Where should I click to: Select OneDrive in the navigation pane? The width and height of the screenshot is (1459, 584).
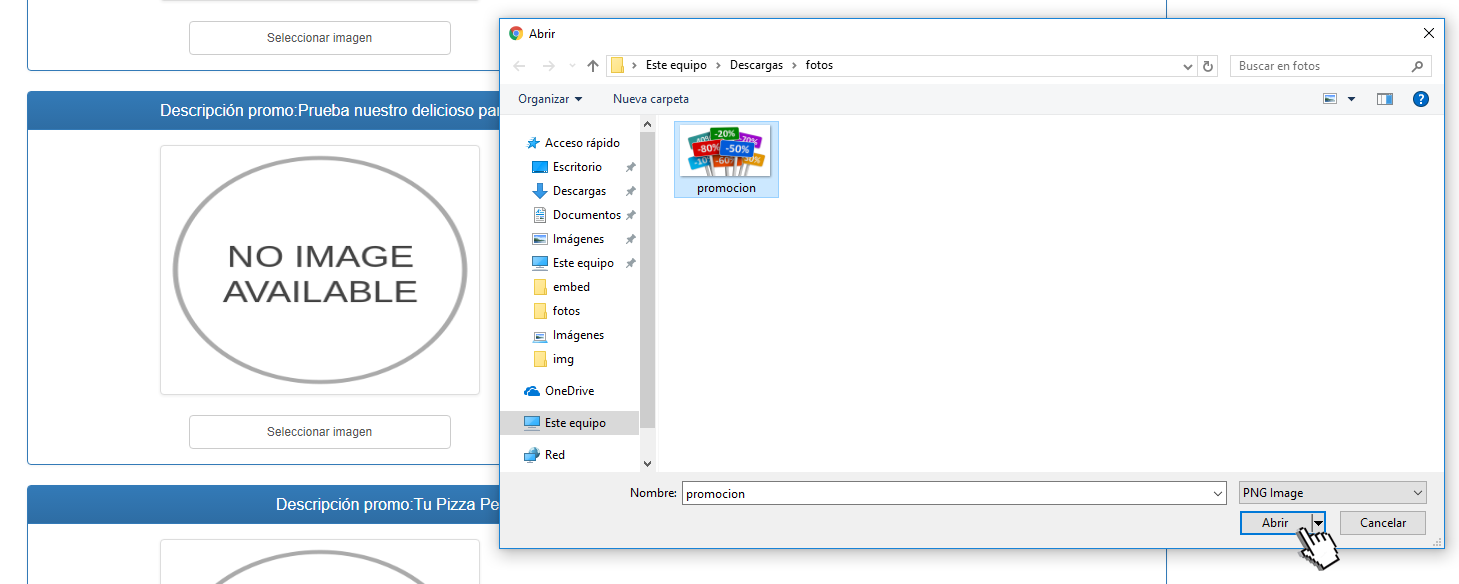pos(568,391)
